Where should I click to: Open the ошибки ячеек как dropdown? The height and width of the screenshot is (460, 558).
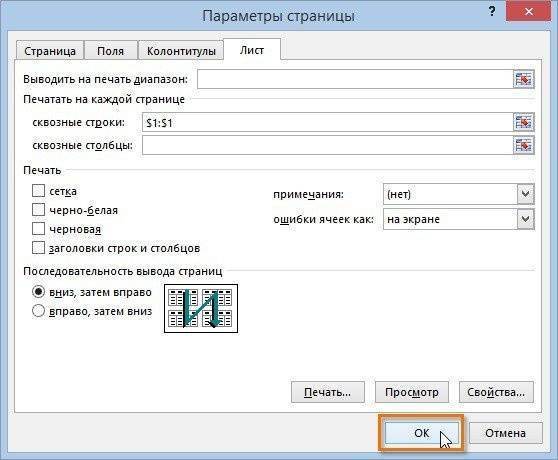point(525,219)
